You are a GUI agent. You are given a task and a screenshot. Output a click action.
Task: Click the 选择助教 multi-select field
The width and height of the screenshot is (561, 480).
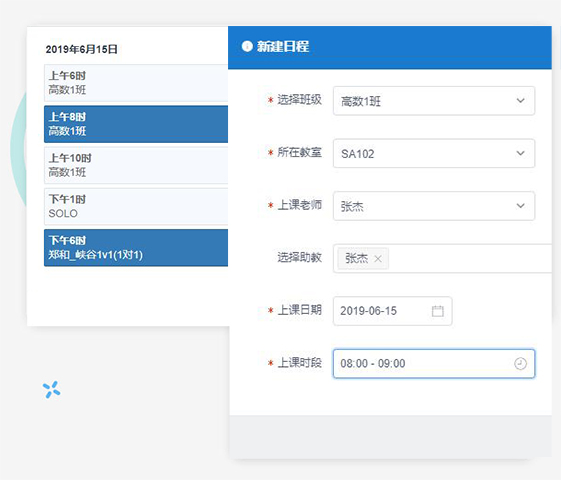pos(443,258)
